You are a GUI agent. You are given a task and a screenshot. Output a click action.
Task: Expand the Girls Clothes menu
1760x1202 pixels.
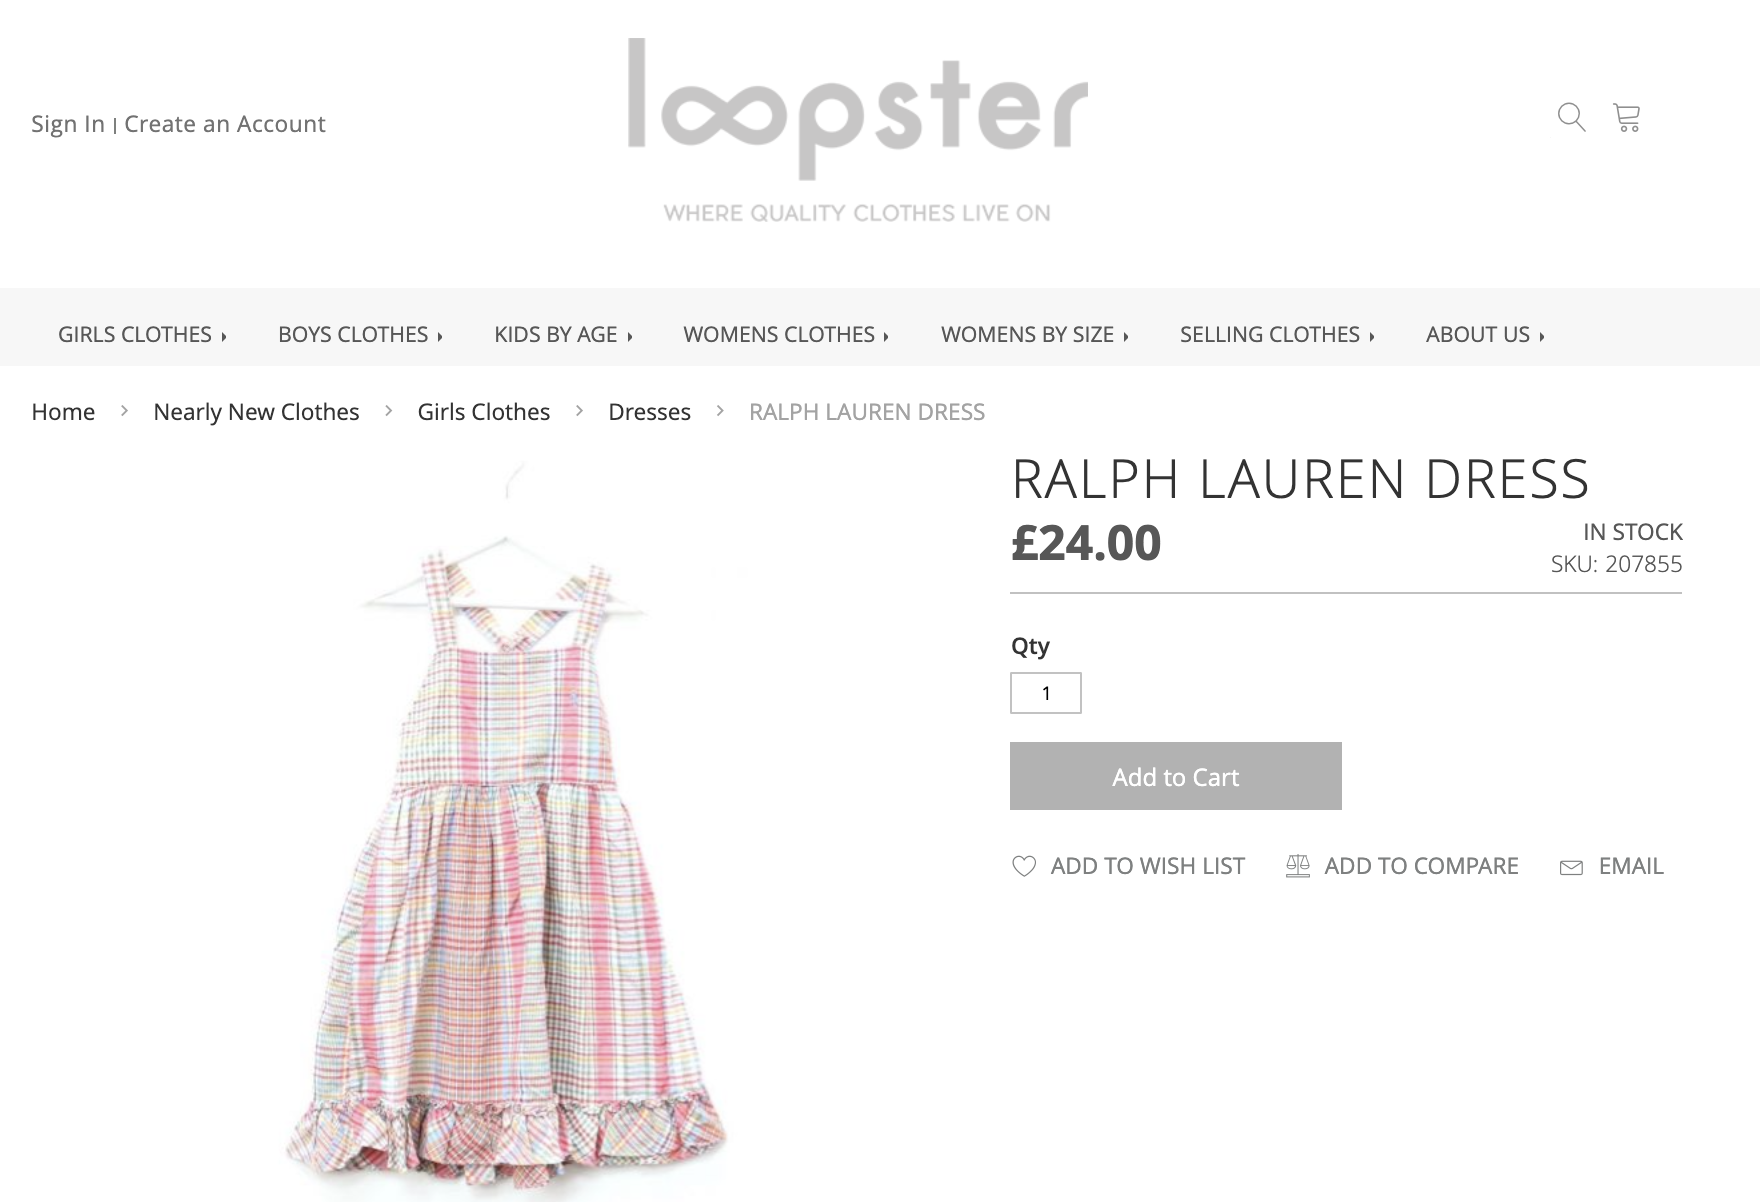pyautogui.click(x=142, y=334)
